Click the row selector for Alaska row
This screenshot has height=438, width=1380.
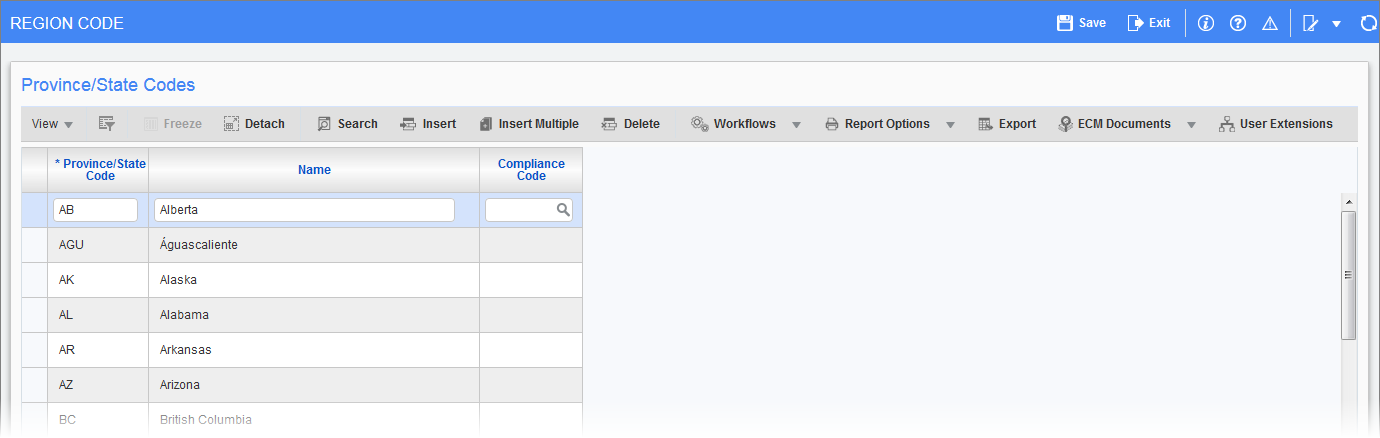(34, 280)
